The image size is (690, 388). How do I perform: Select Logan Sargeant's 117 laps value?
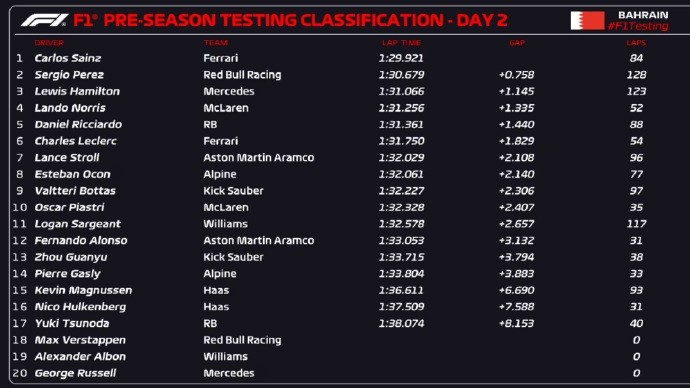pos(636,224)
